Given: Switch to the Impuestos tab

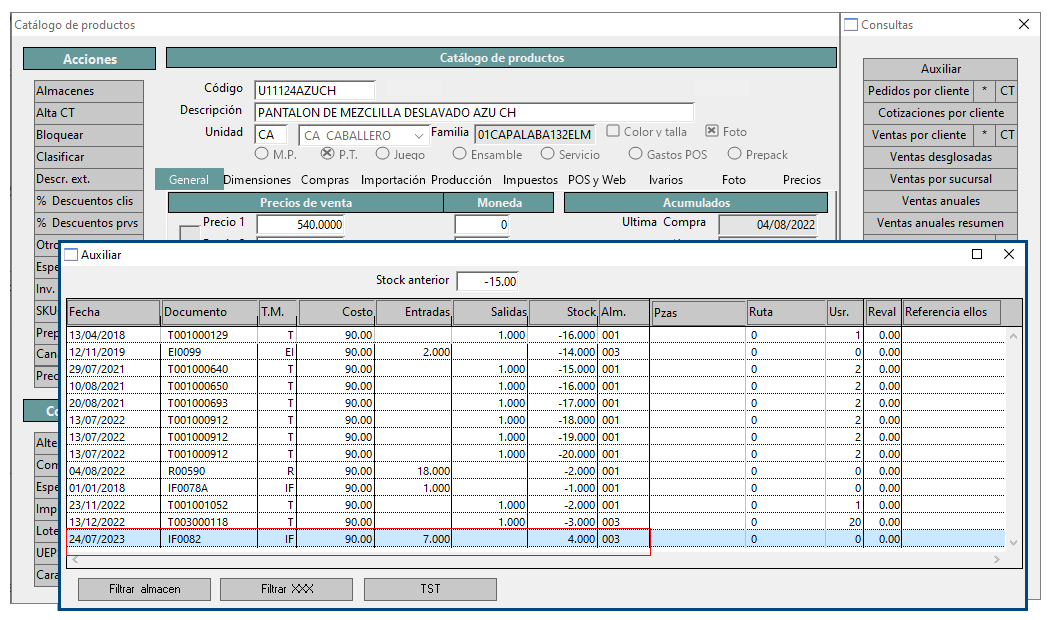Looking at the screenshot, I should tap(530, 180).
